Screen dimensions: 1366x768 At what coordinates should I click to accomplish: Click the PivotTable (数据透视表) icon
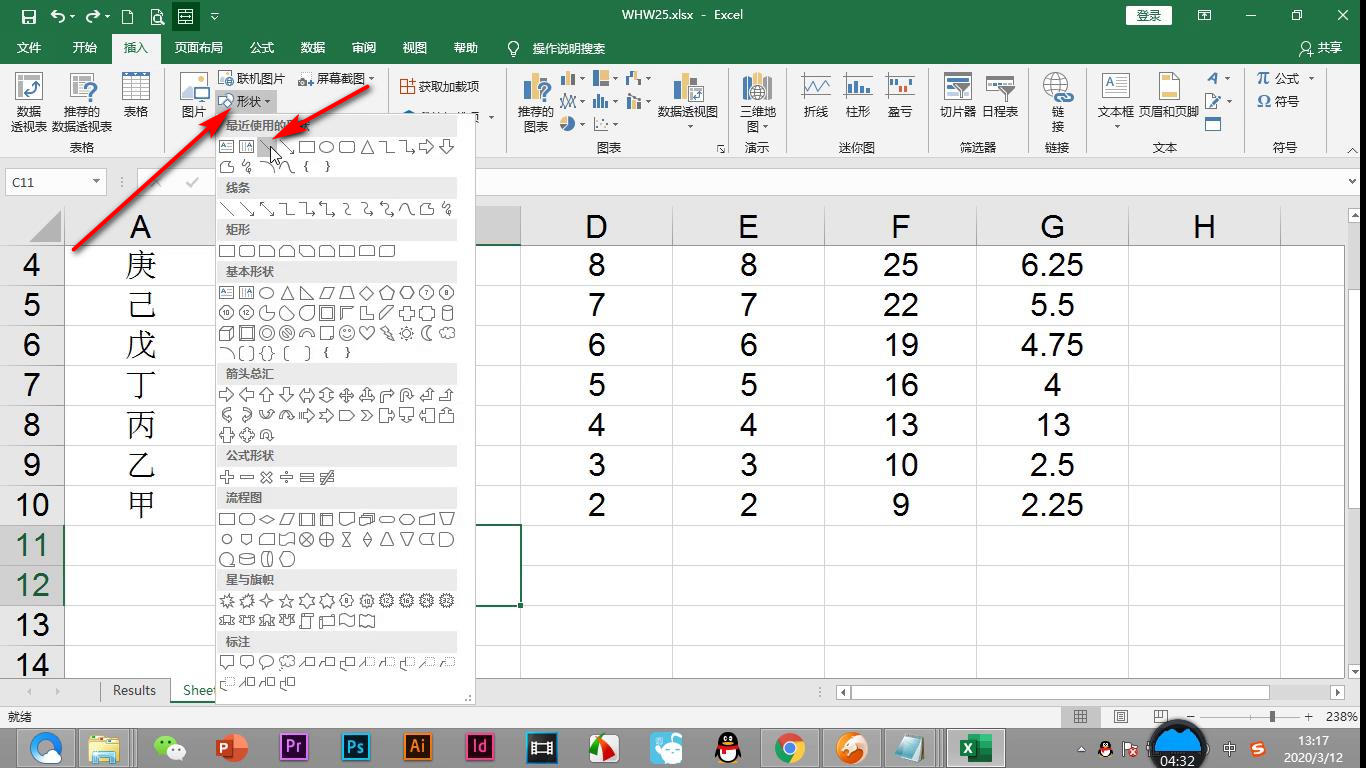(28, 102)
